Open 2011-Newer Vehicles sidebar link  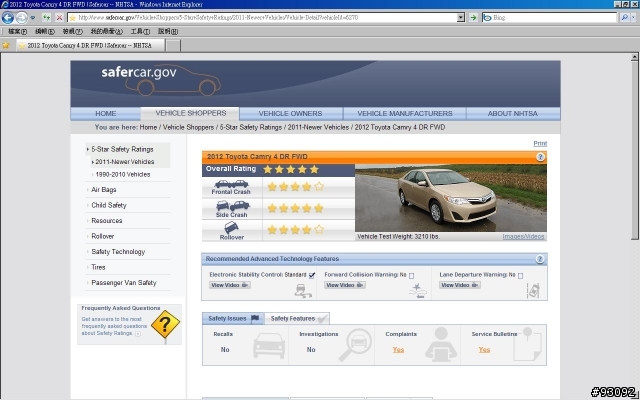(x=125, y=162)
